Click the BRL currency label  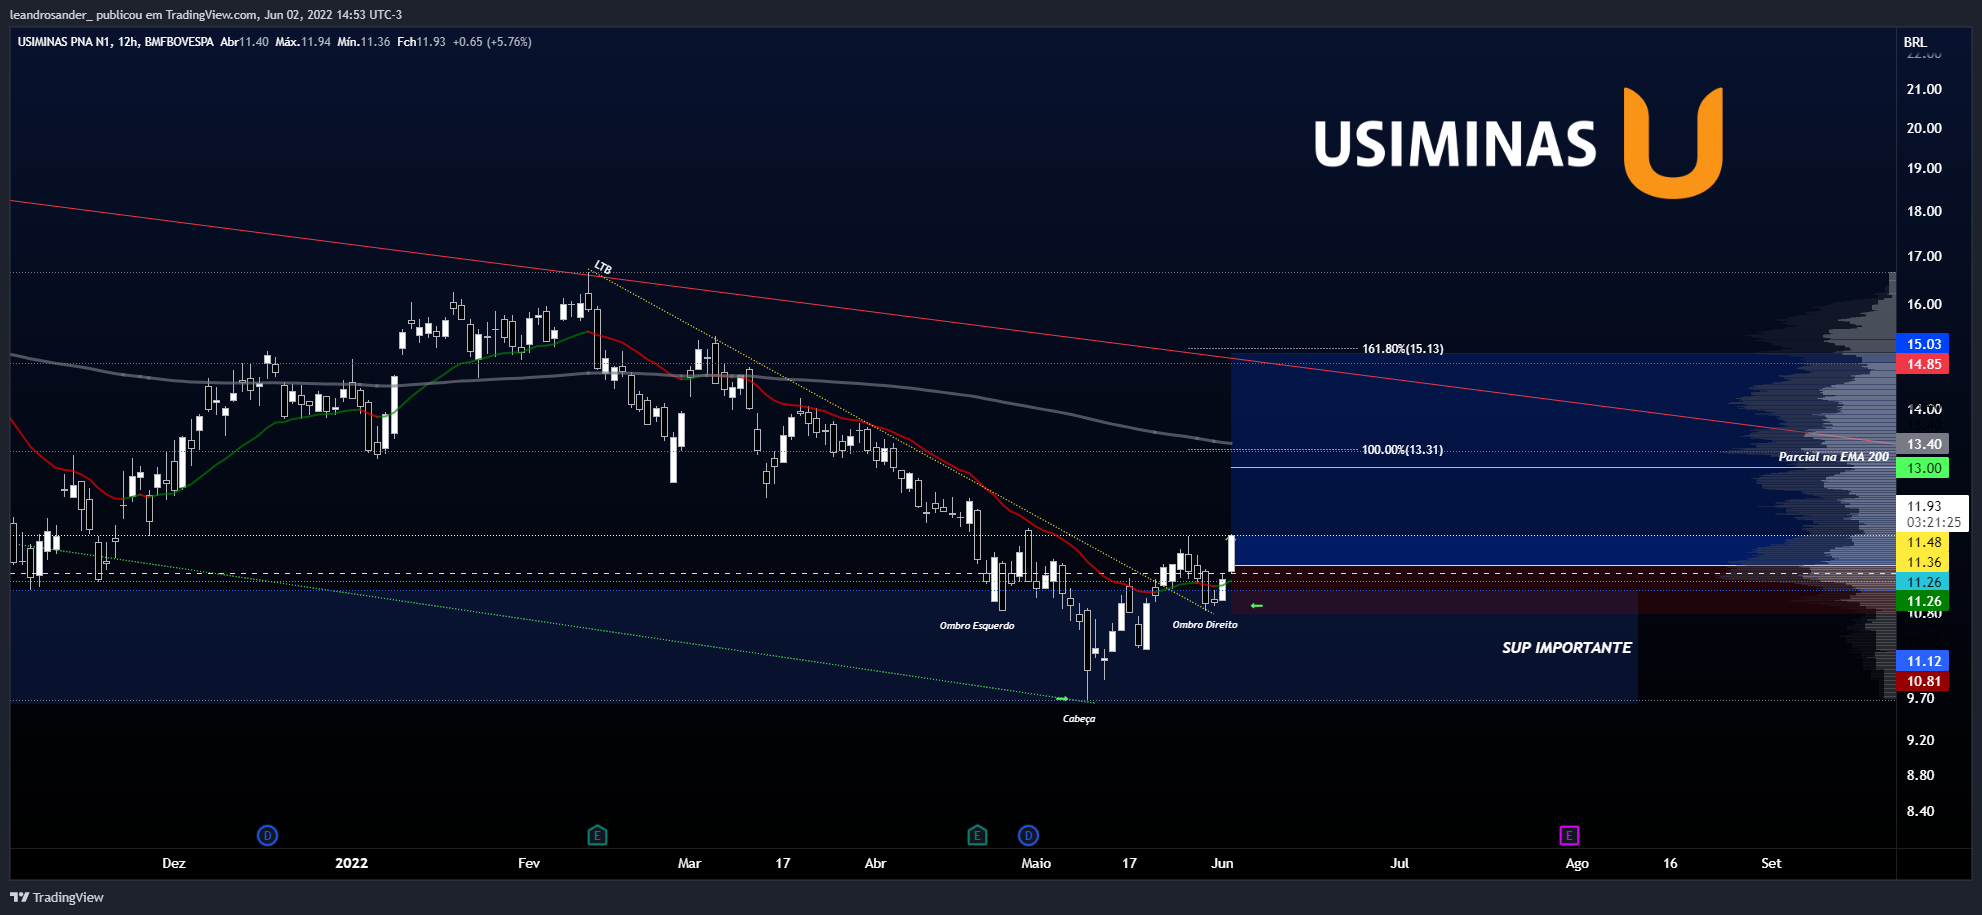[1915, 42]
